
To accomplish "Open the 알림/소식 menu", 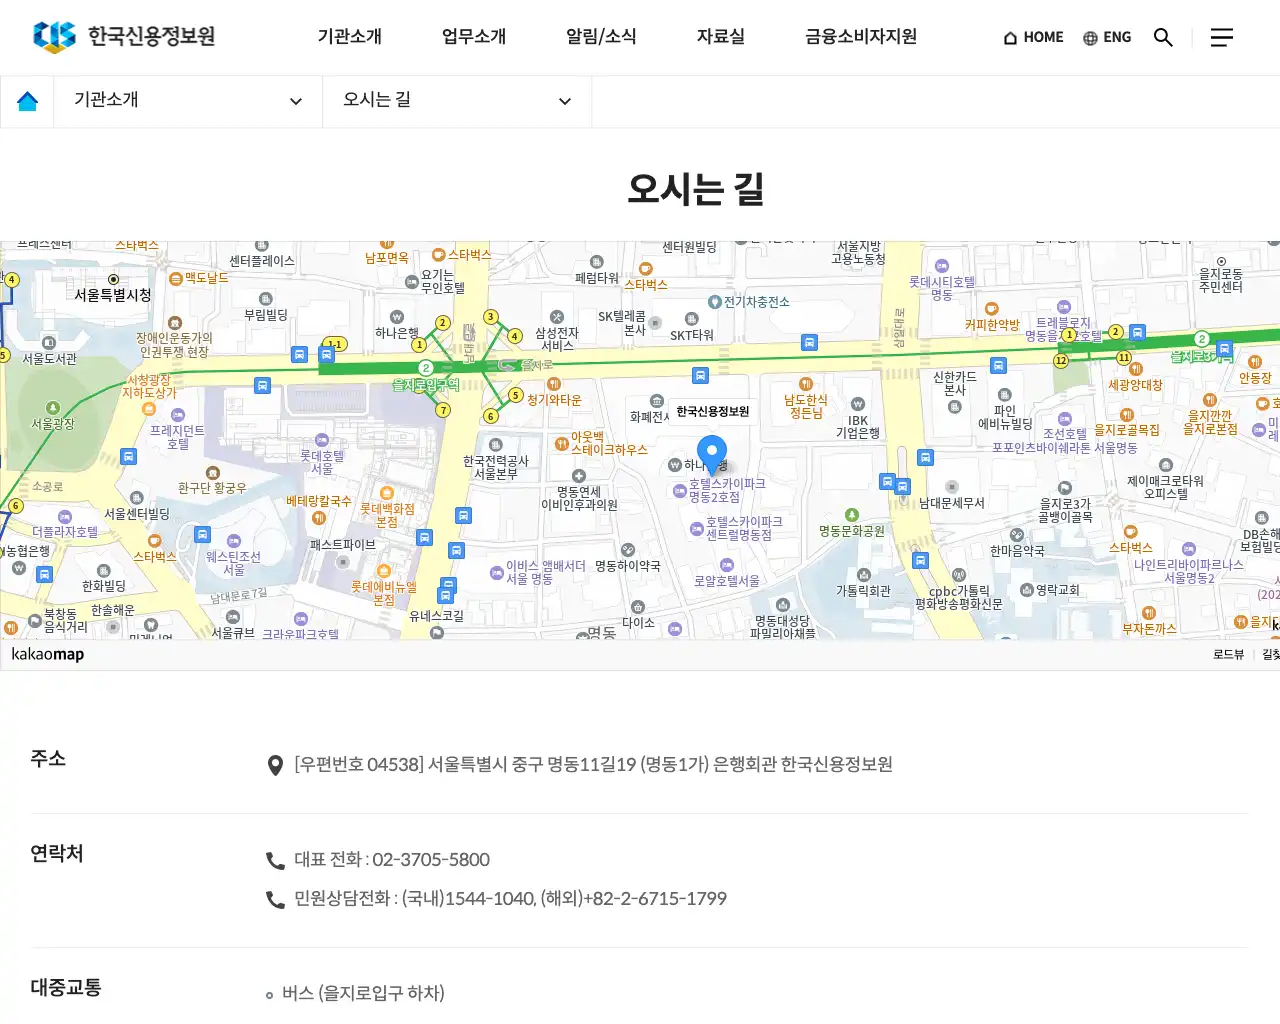I will 600,36.
